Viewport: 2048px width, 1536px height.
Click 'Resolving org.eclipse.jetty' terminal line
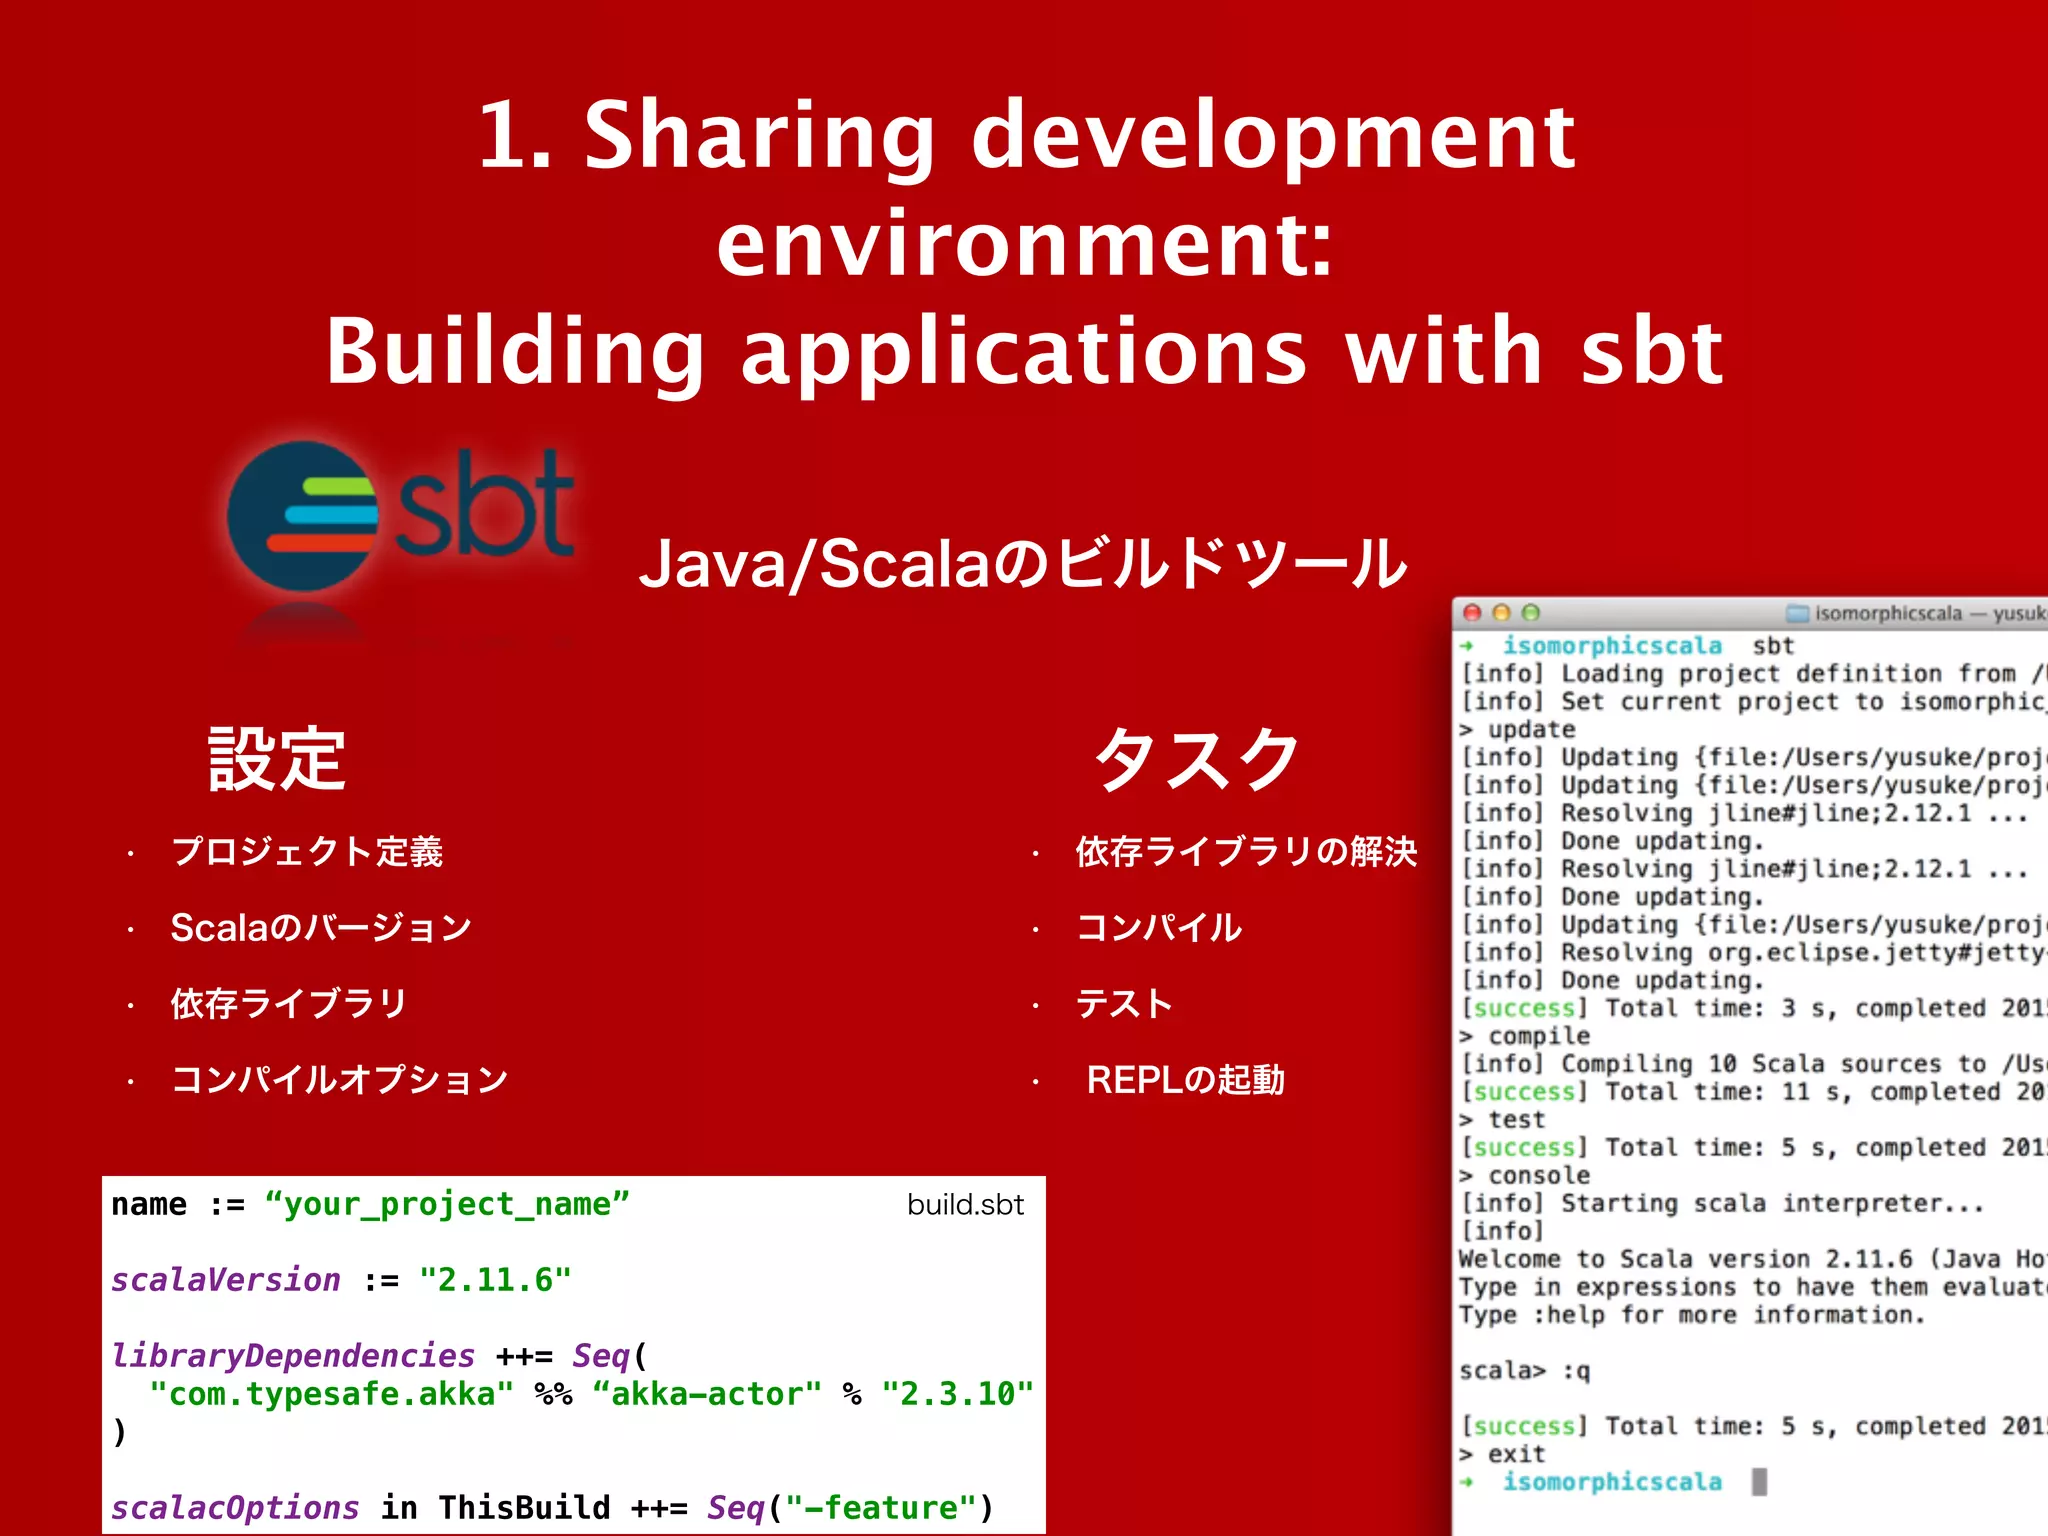[1753, 953]
